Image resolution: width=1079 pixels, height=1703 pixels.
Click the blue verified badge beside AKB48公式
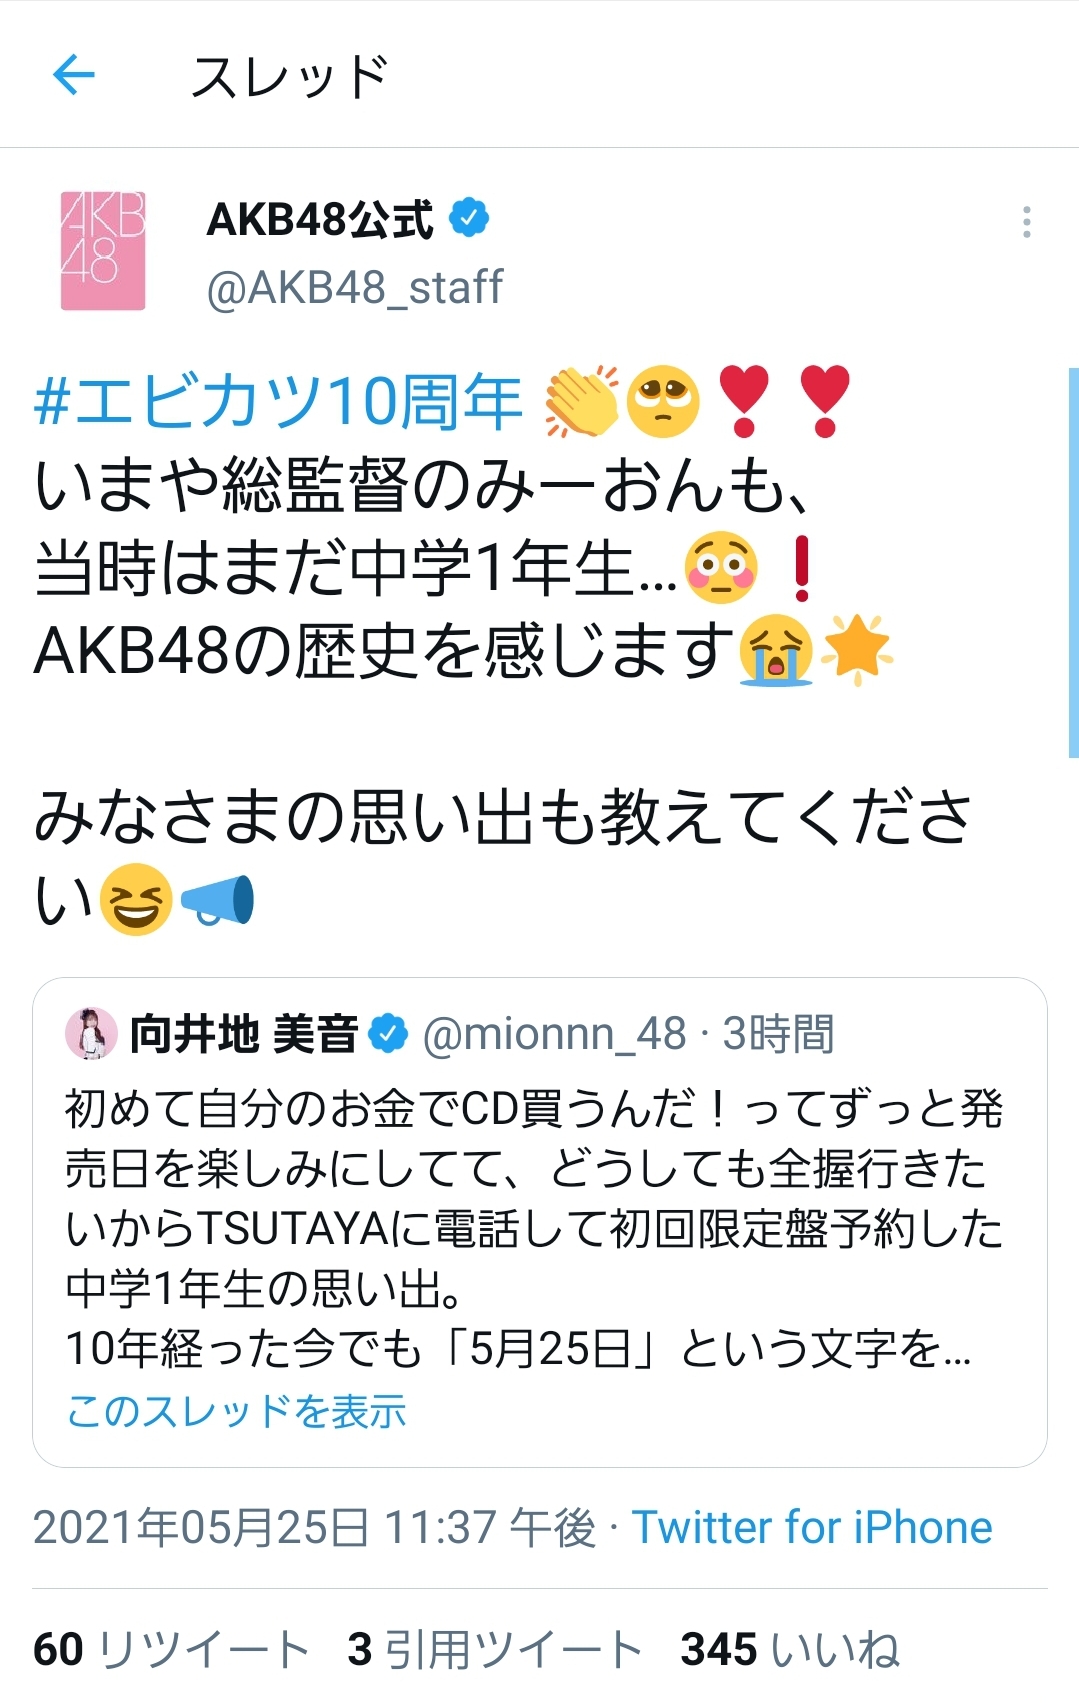point(468,217)
